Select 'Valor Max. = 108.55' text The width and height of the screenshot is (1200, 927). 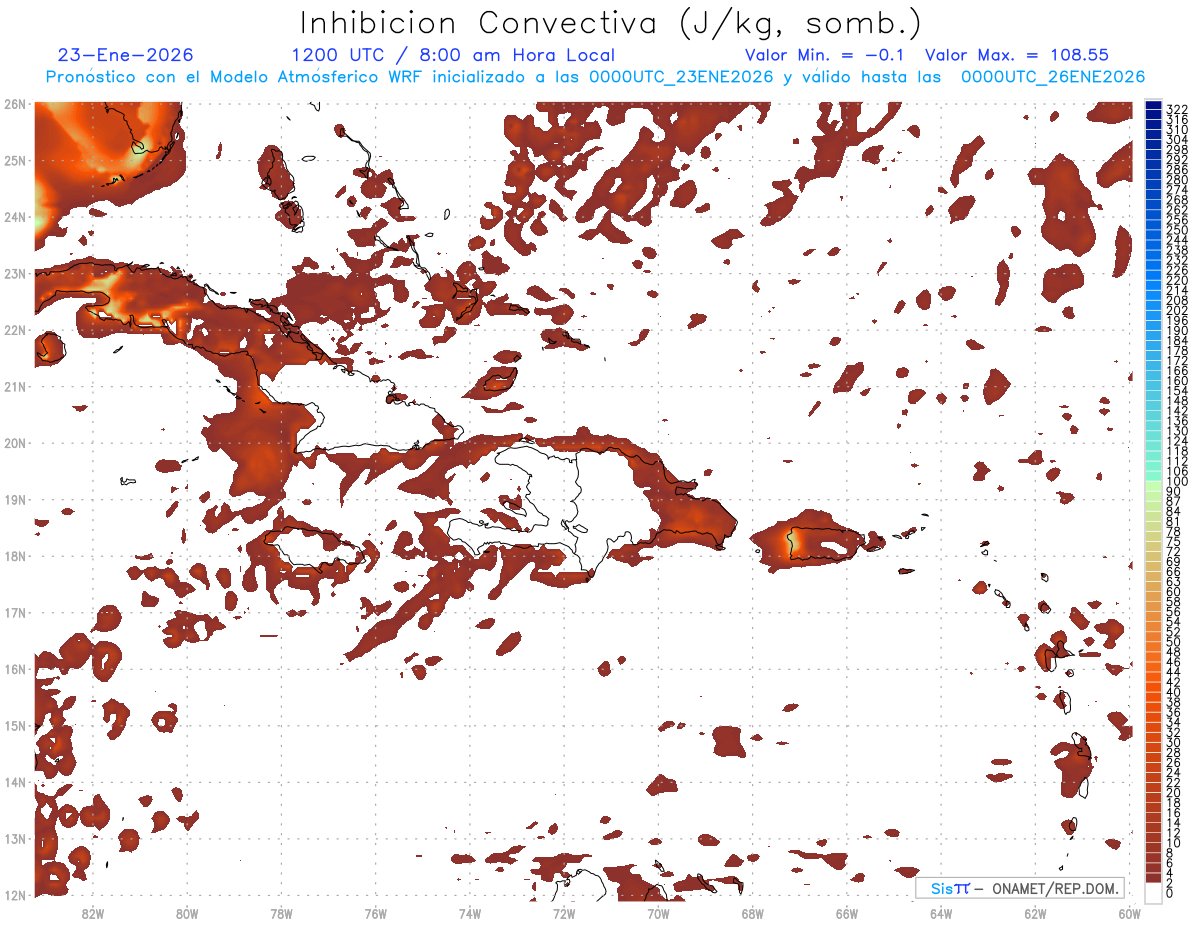[x=1017, y=55]
